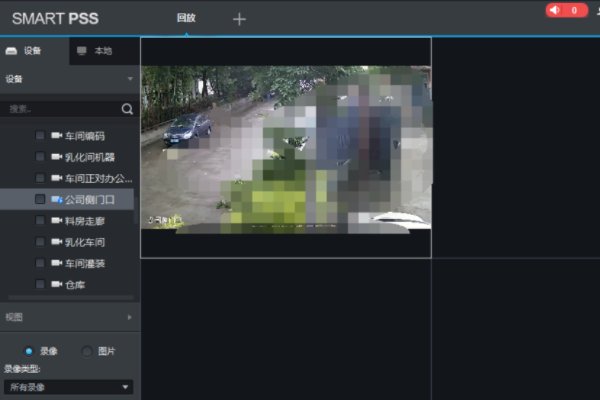600x400 pixels.
Task: Check the 车间编码 camera checkbox
Action: (40, 135)
